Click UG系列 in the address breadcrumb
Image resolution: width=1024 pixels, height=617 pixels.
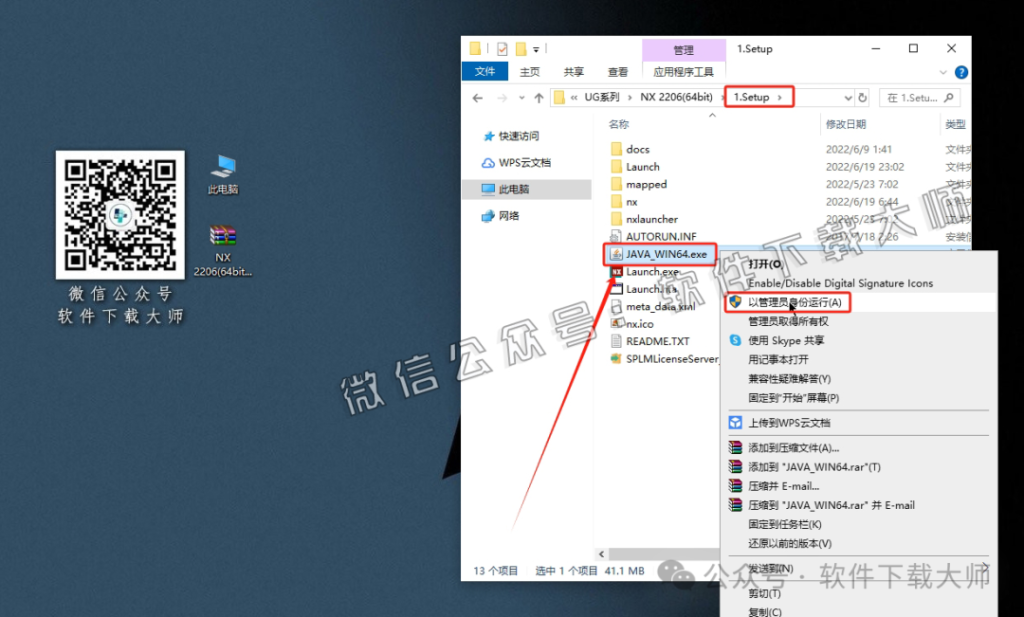pos(601,97)
